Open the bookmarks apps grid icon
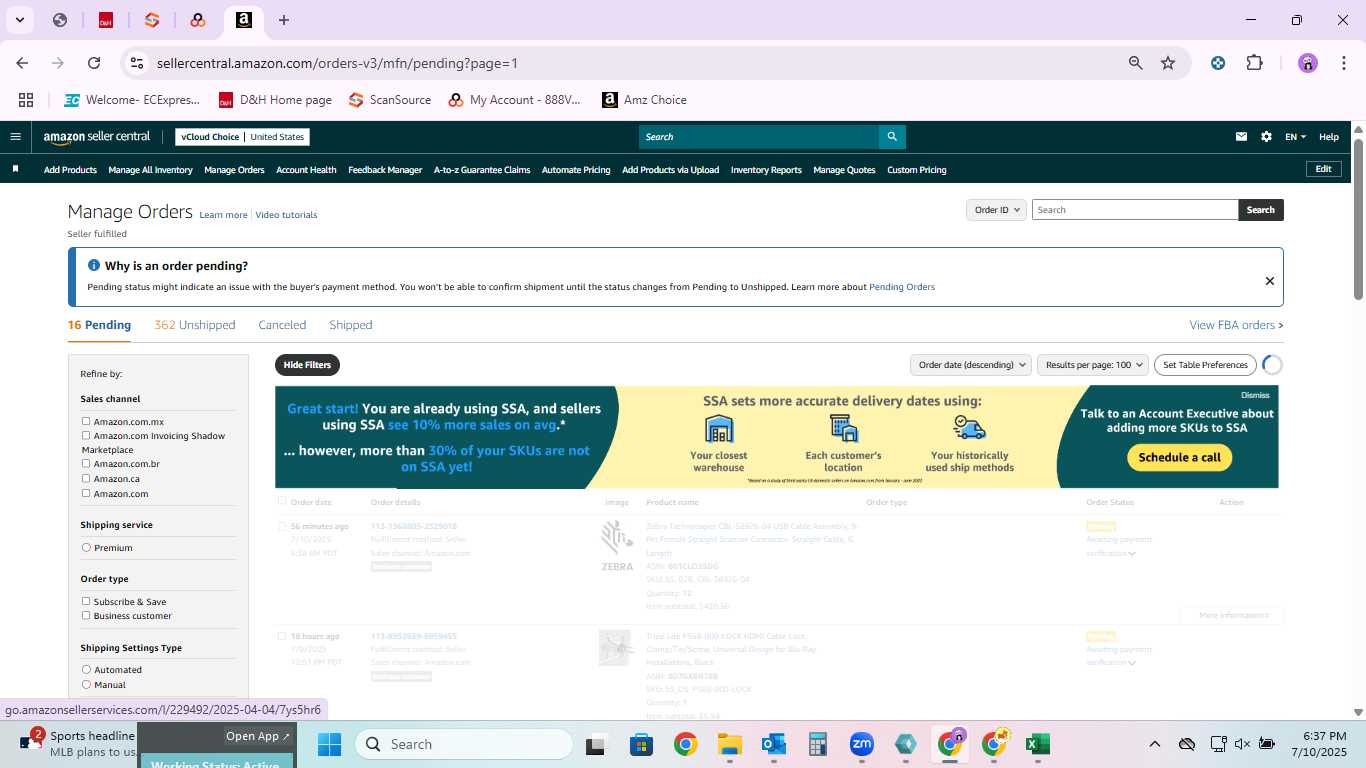 26,100
